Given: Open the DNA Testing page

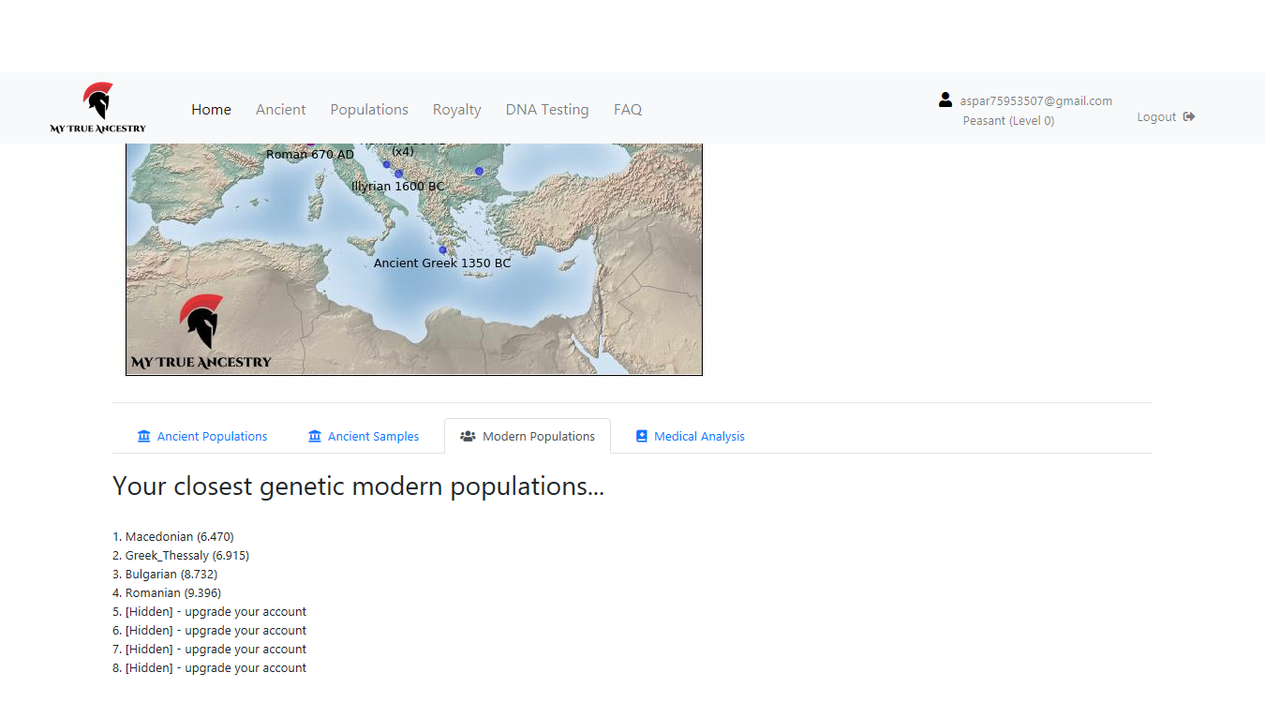Looking at the screenshot, I should pos(547,109).
